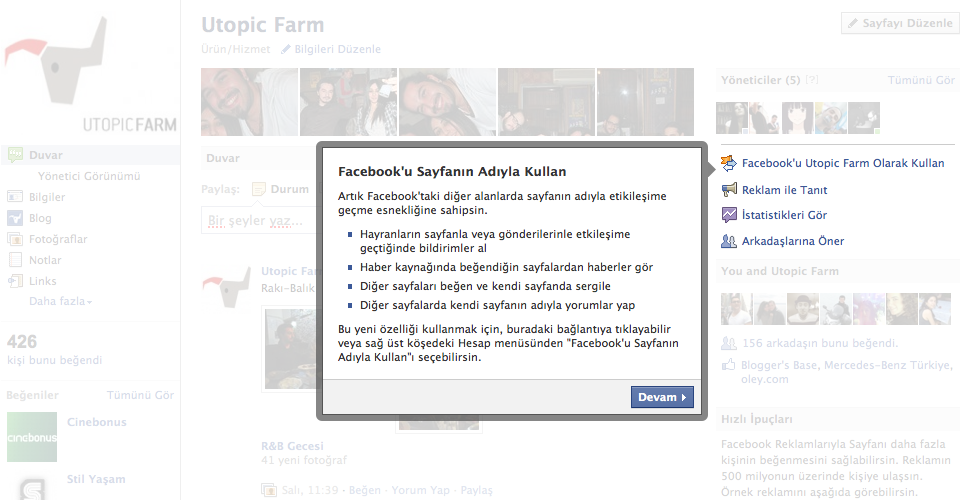Open Bilgileri Düzenle link
The height and width of the screenshot is (500, 980).
(x=338, y=49)
